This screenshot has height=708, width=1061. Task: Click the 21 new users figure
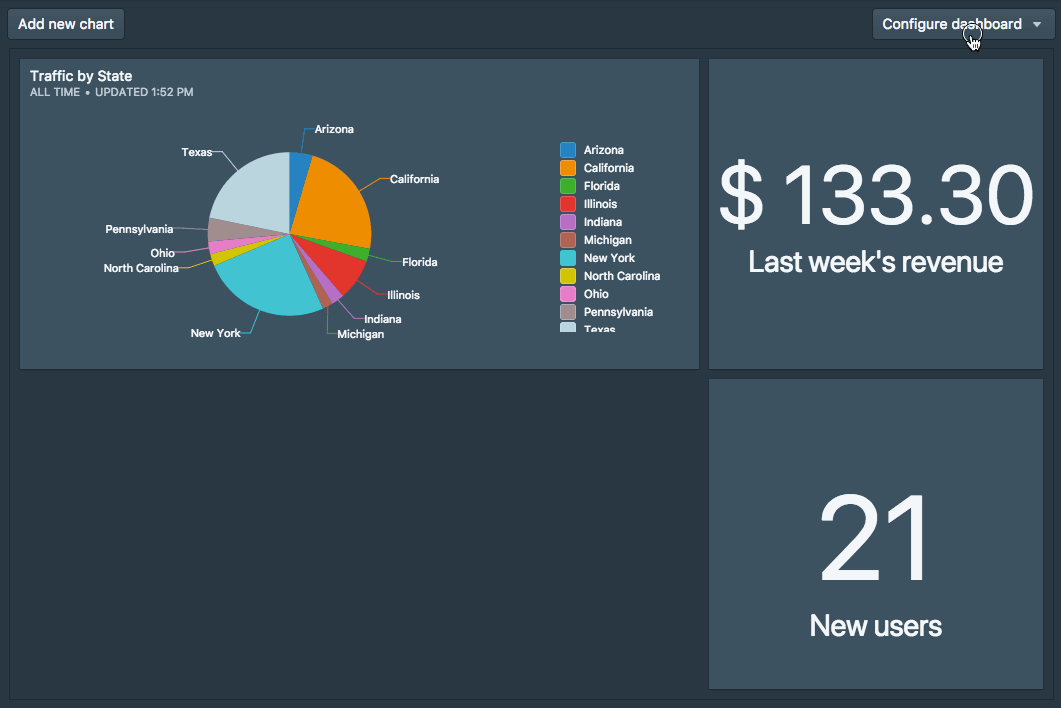pyautogui.click(x=874, y=537)
